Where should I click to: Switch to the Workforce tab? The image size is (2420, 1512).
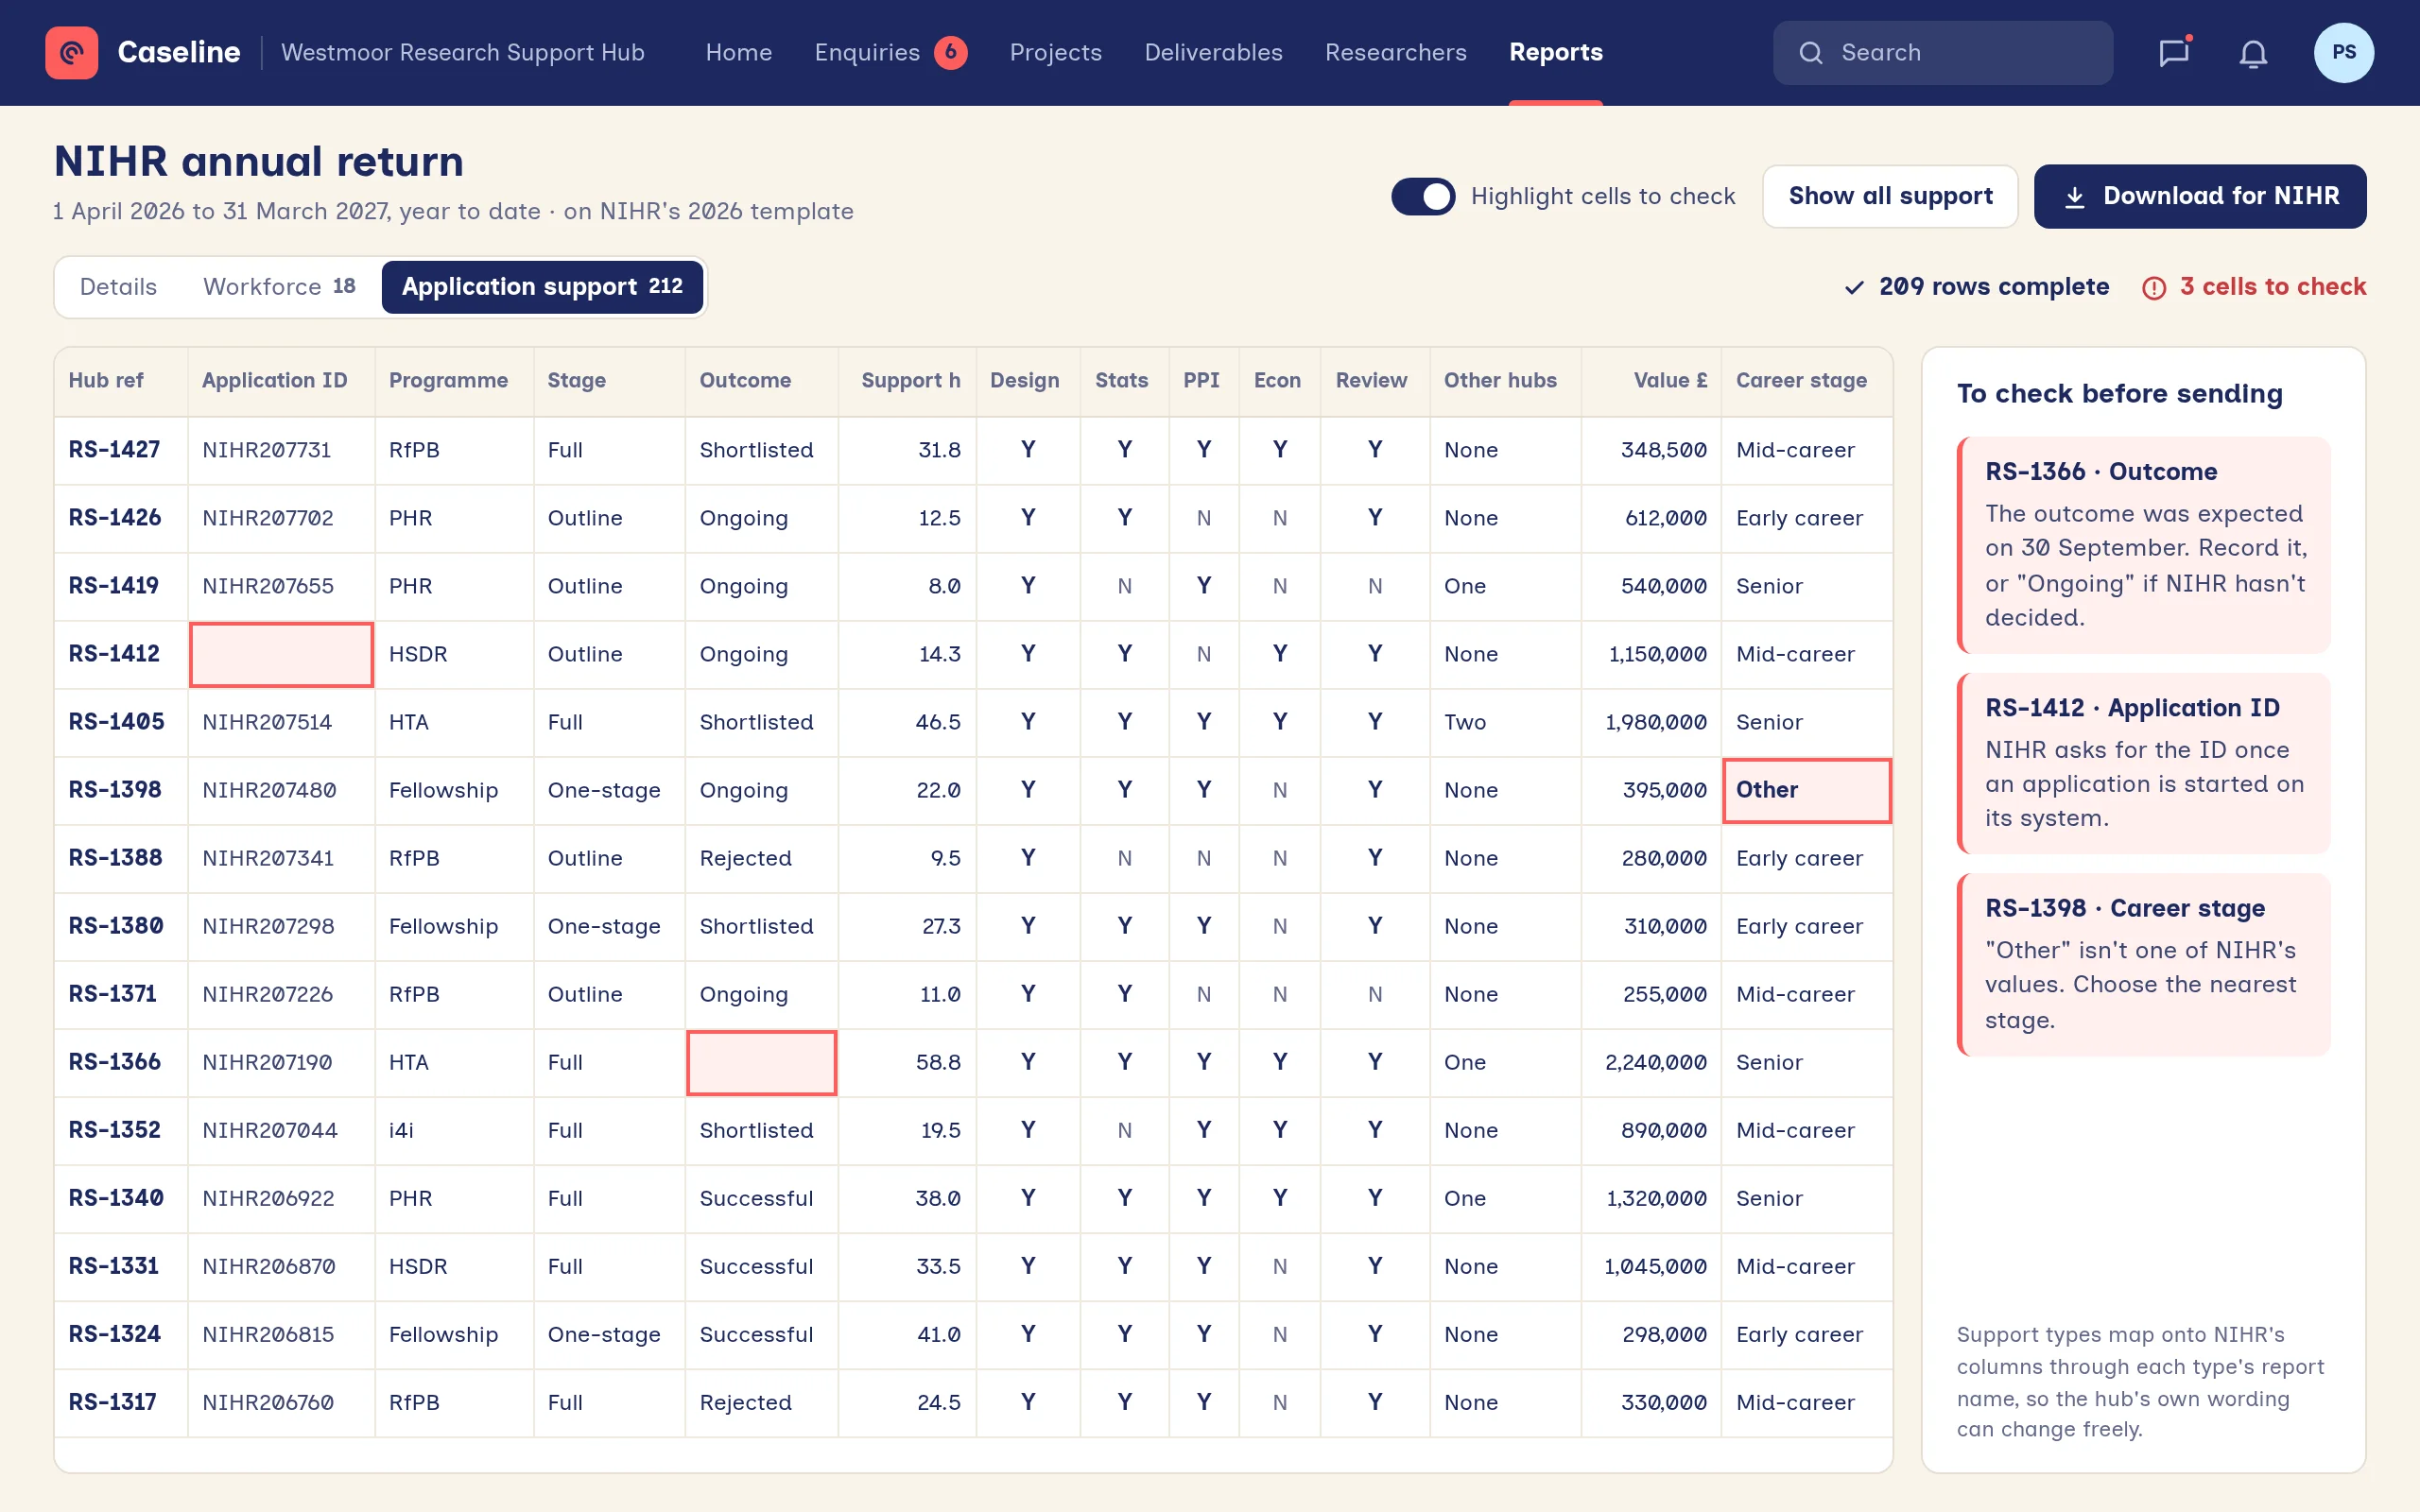click(x=279, y=287)
